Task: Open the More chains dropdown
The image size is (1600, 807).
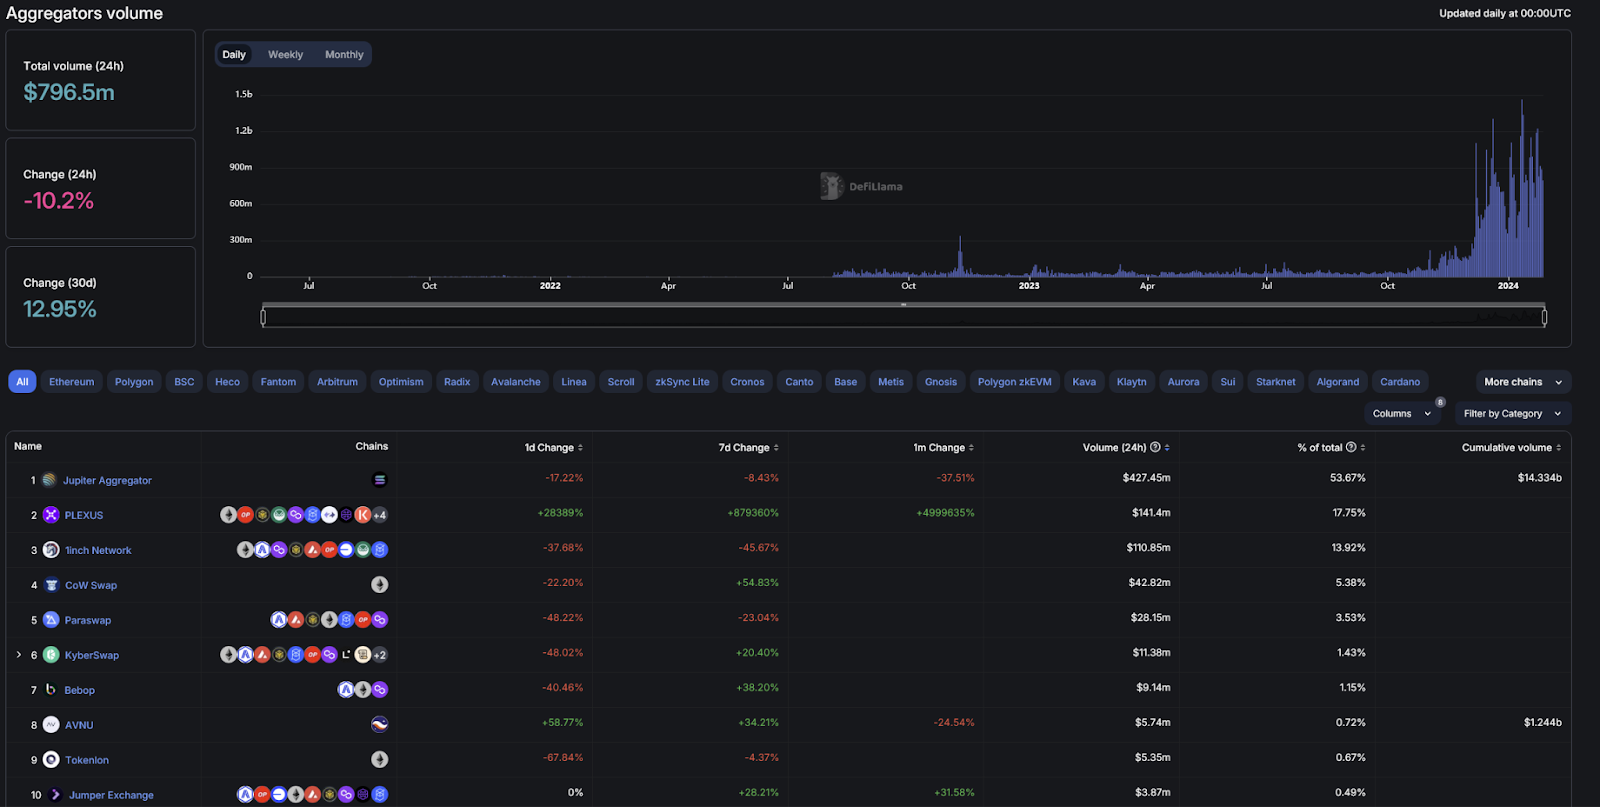Action: click(1523, 382)
